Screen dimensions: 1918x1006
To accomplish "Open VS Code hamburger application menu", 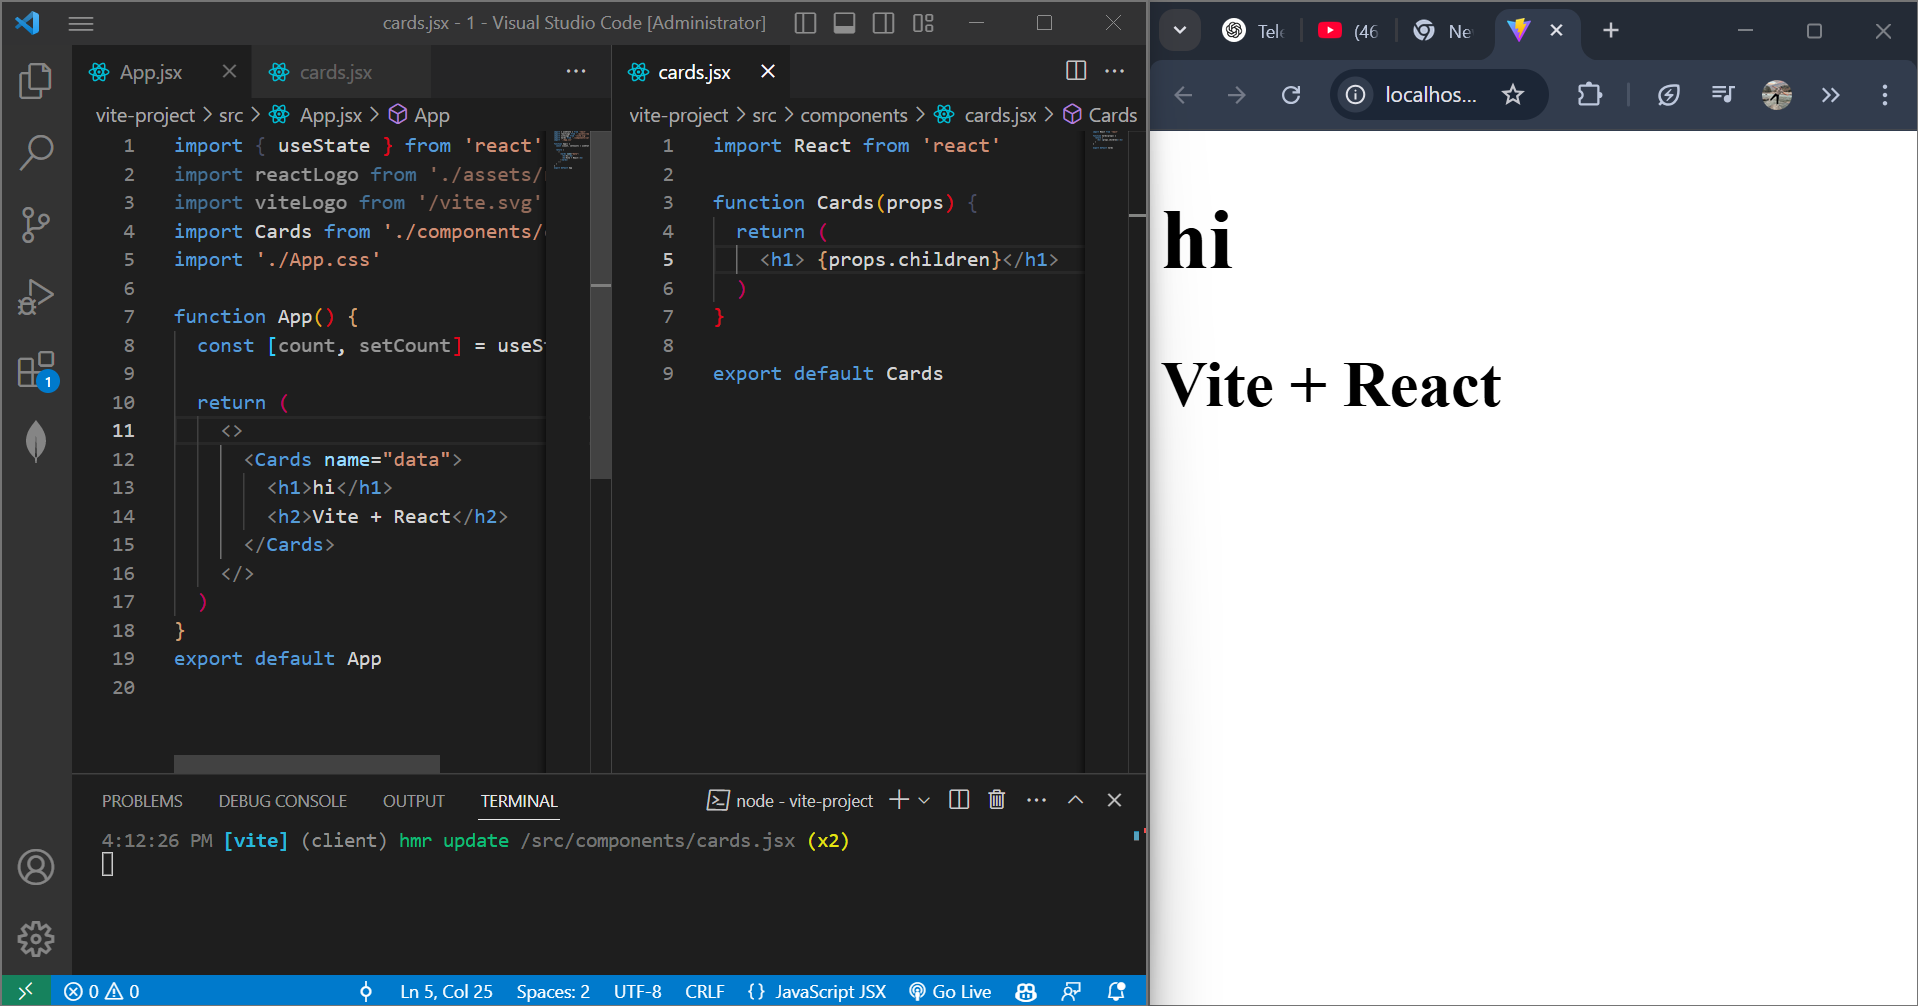I will click(x=81, y=23).
